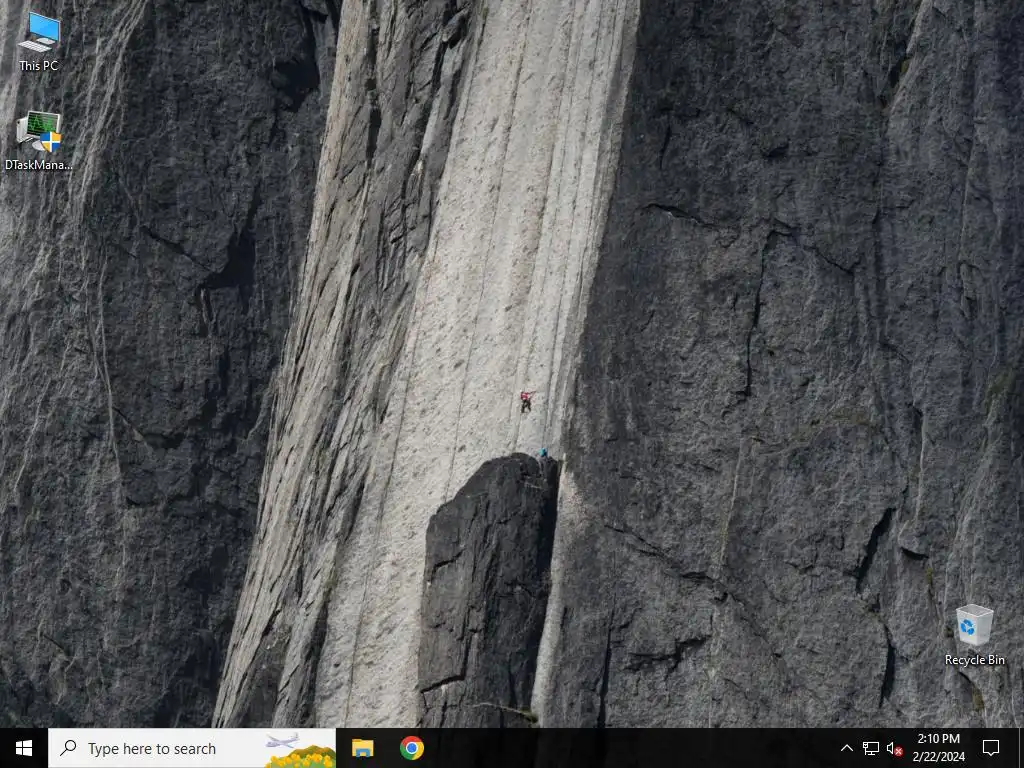1024x768 pixels.
Task: Open File Explorer from taskbar
Action: [362, 748]
